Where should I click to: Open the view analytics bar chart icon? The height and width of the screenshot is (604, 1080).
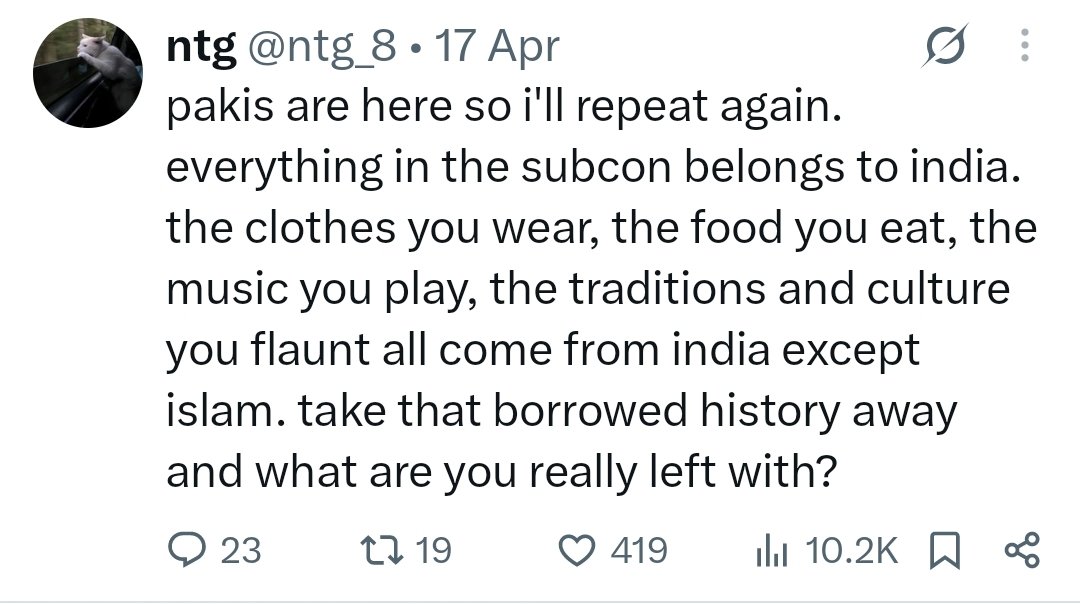click(x=771, y=552)
